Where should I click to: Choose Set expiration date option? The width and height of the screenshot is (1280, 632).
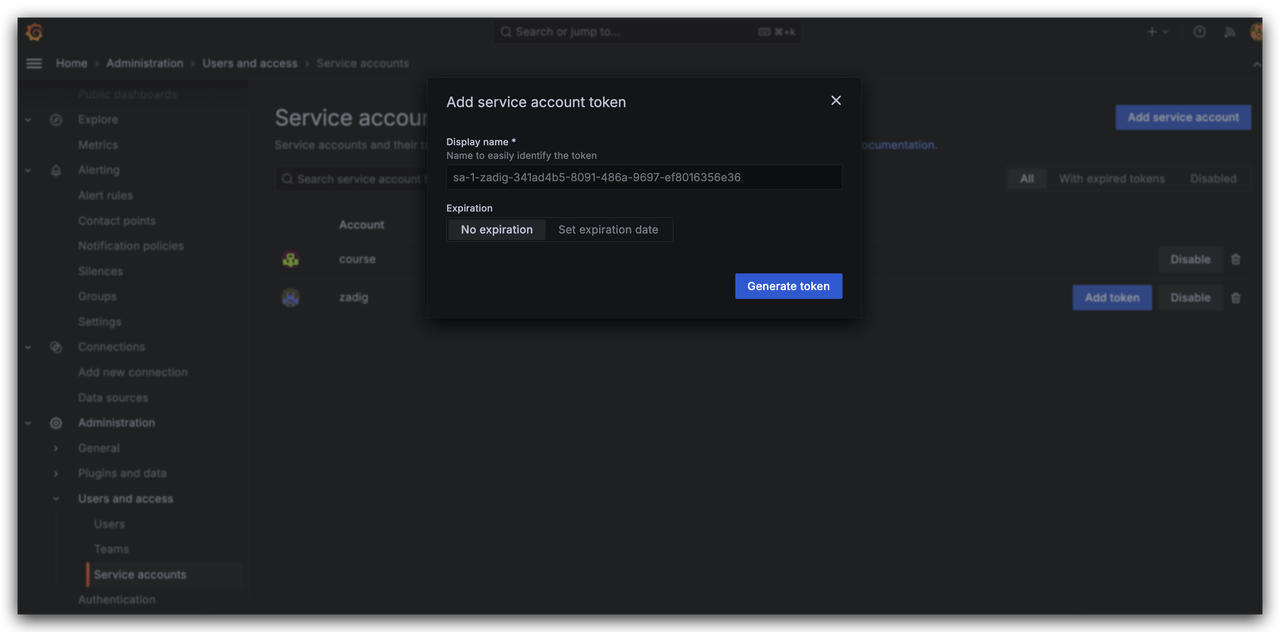tap(608, 230)
